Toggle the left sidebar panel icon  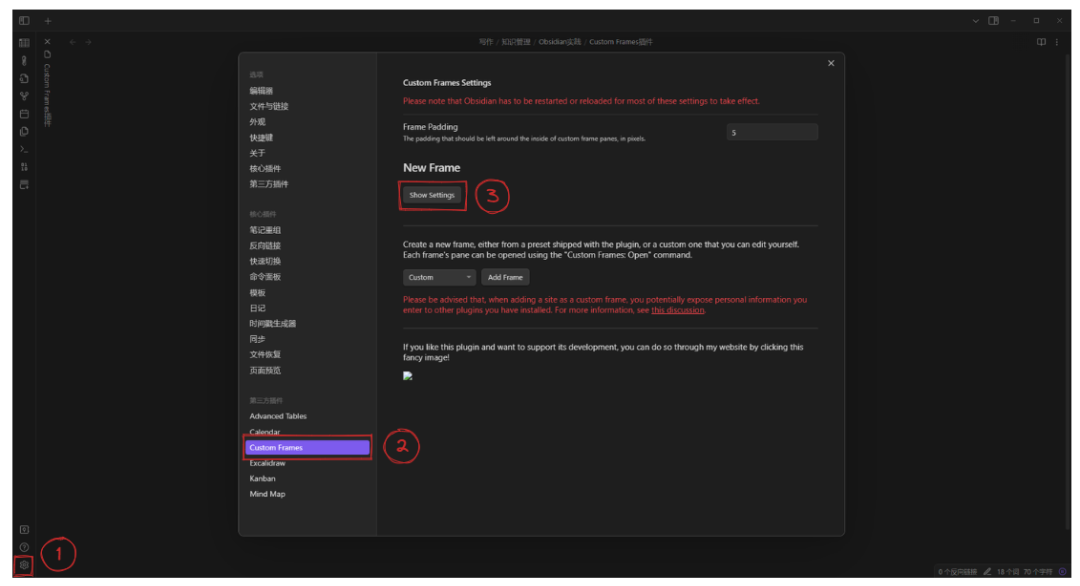pyautogui.click(x=24, y=21)
